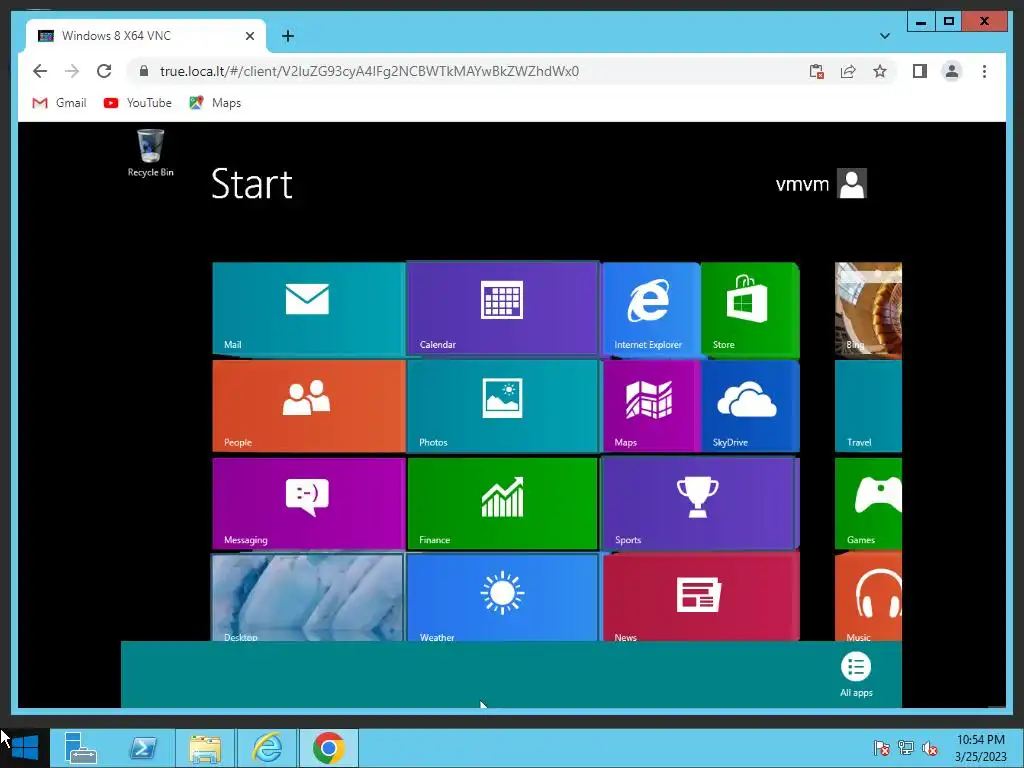Viewport: 1024px width, 768px height.
Task: Click the Windows Start button on taskbar
Action: [x=25, y=748]
